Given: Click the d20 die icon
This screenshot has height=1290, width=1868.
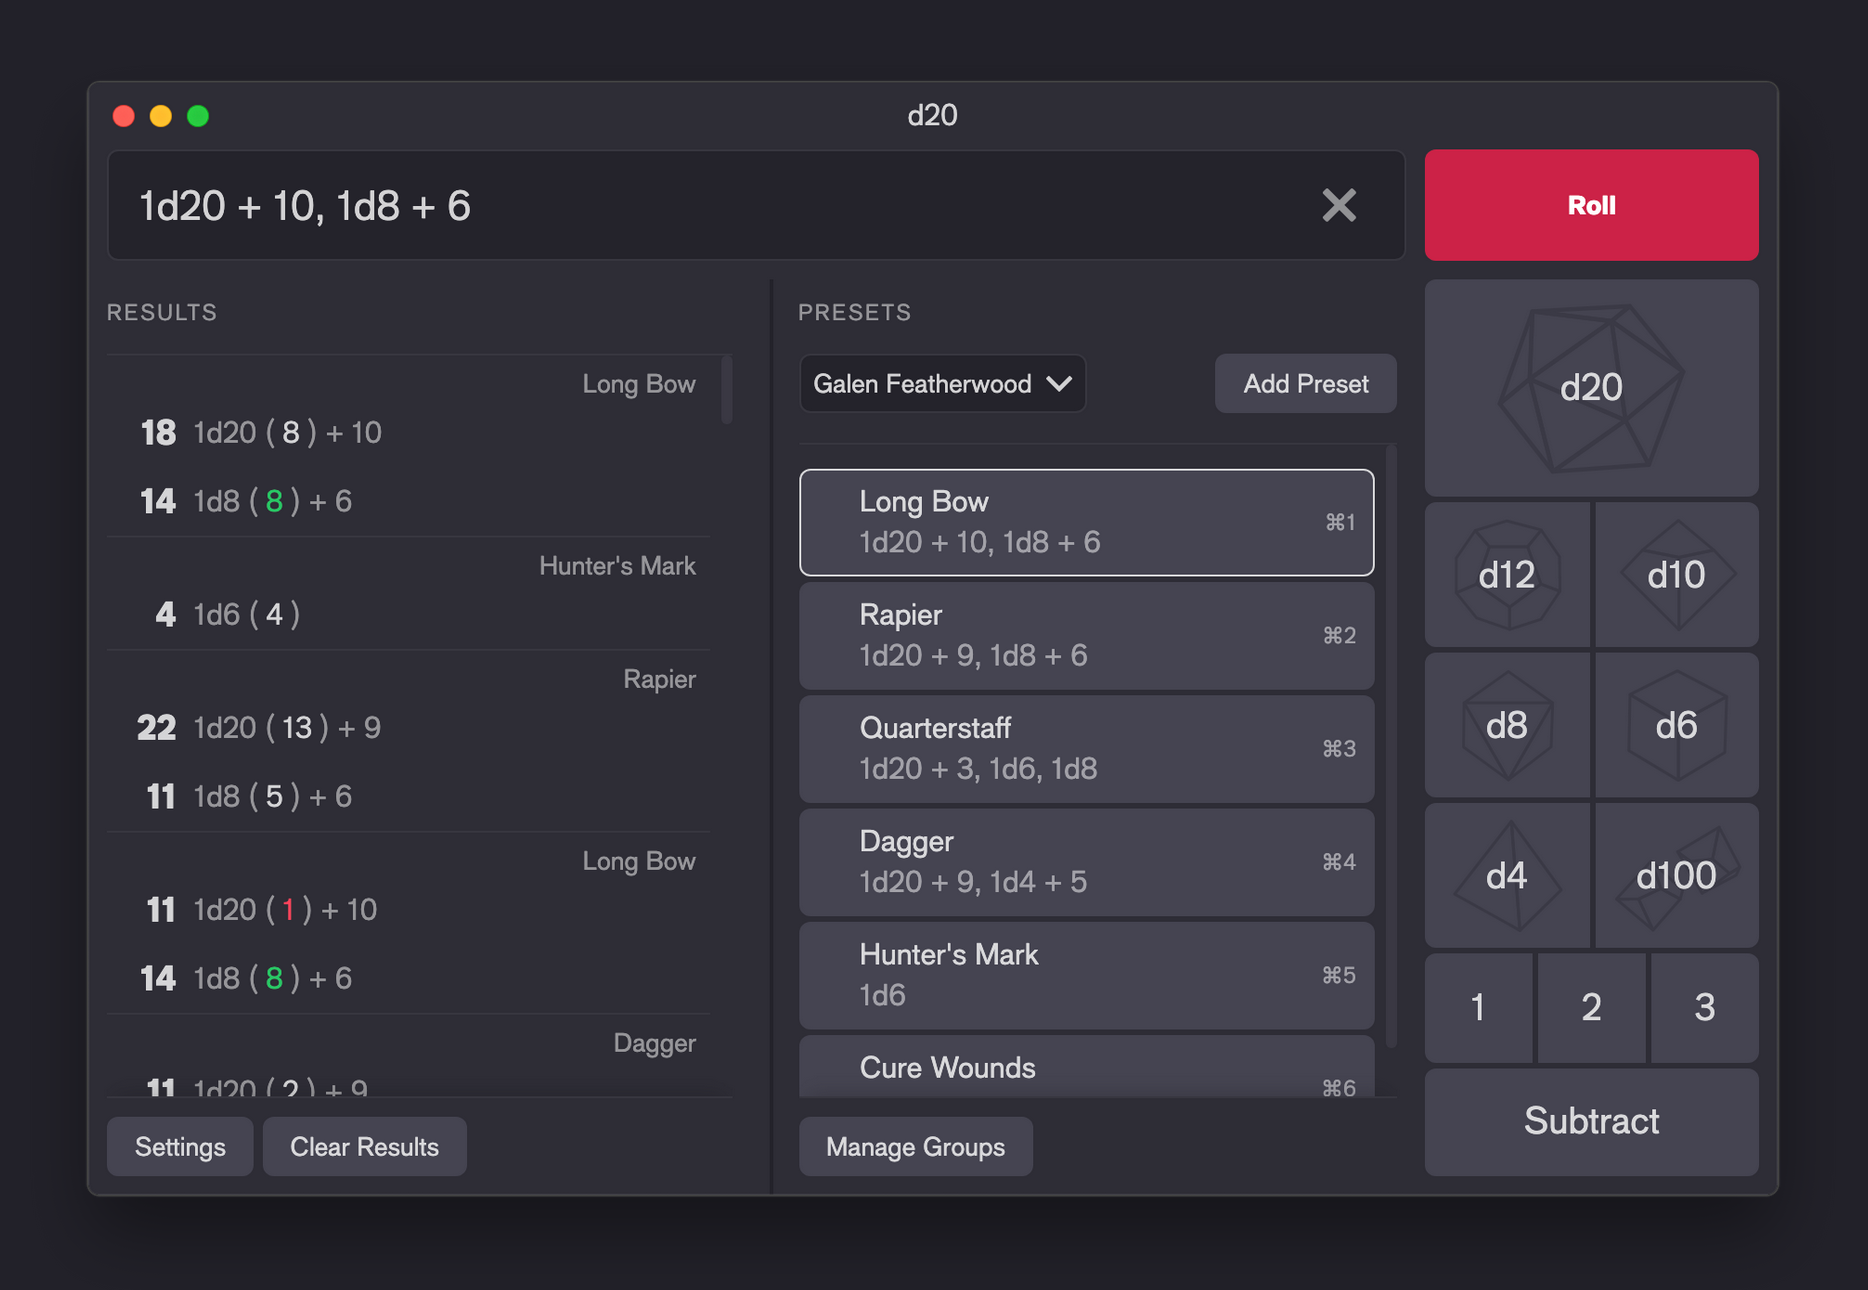Looking at the screenshot, I should point(1590,388).
